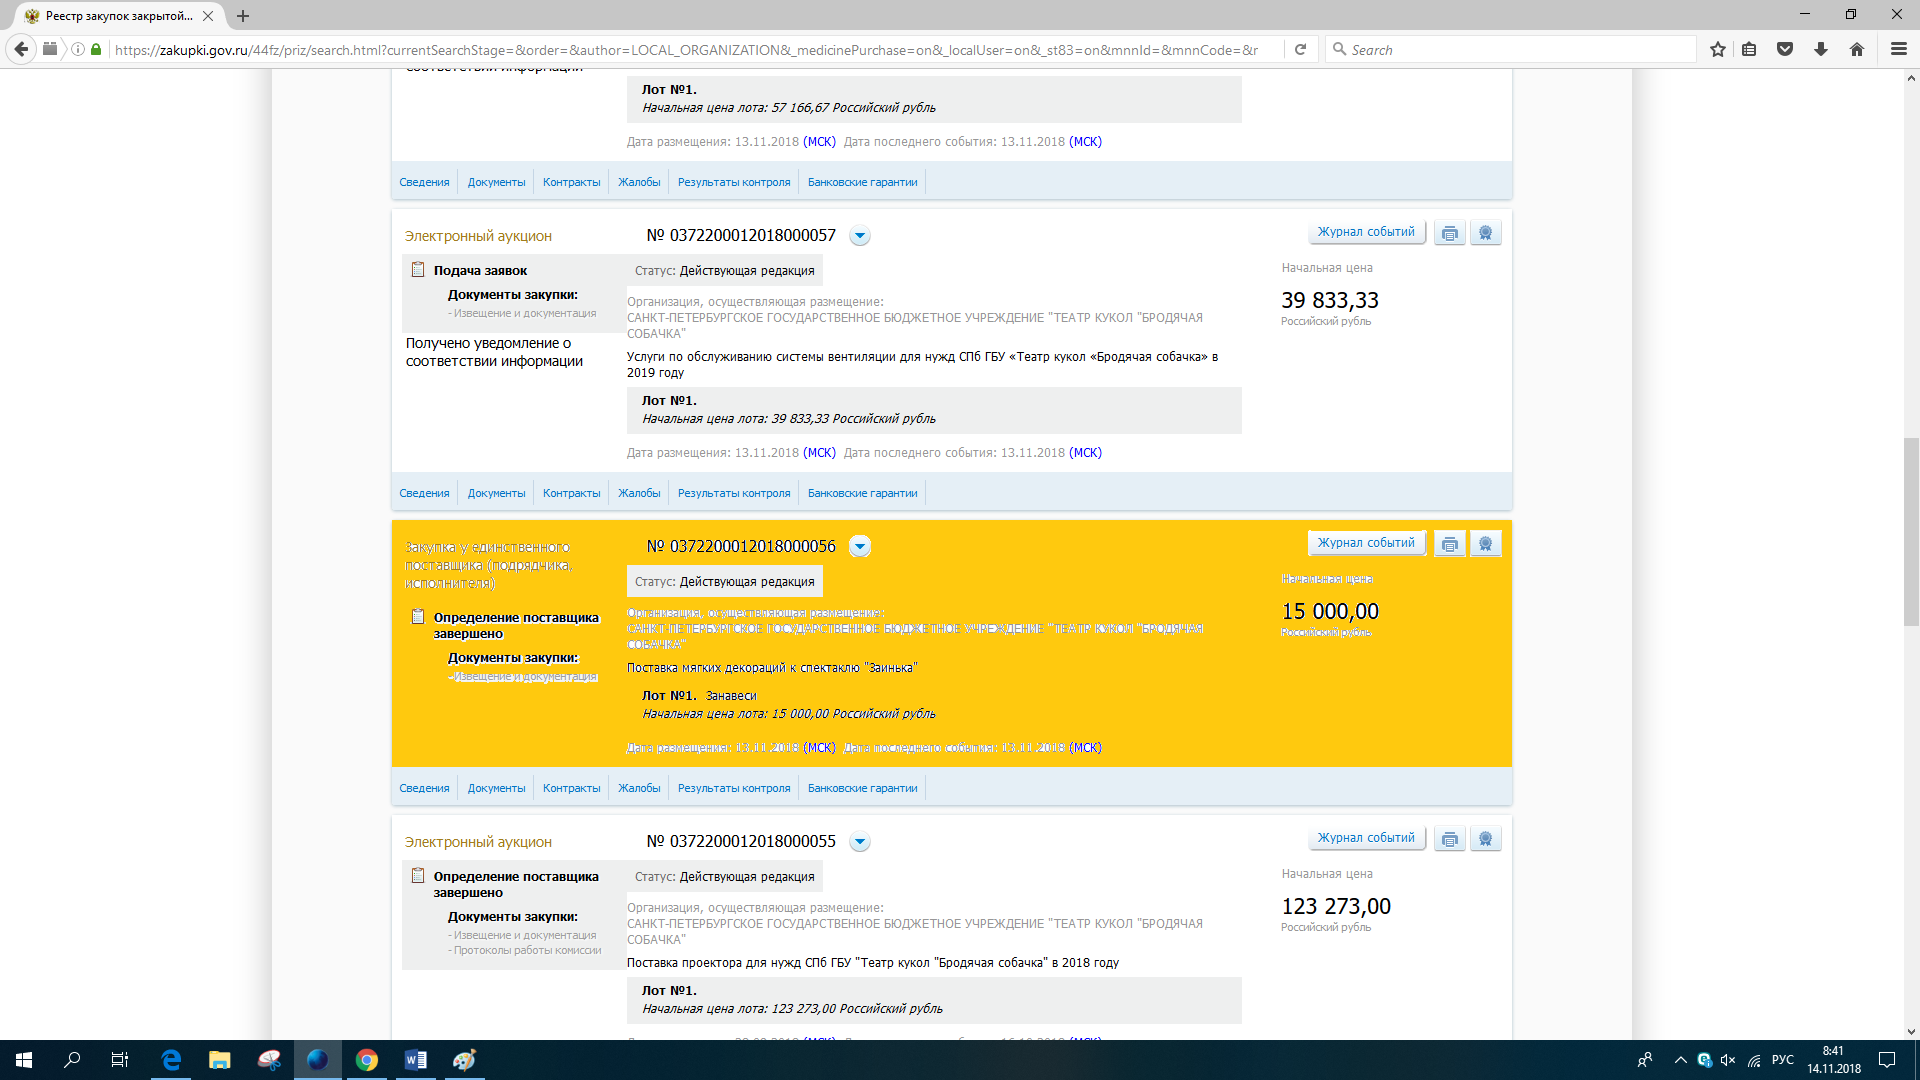Go back with browser back arrow
Viewport: 1920px width, 1080px height.
[x=21, y=49]
